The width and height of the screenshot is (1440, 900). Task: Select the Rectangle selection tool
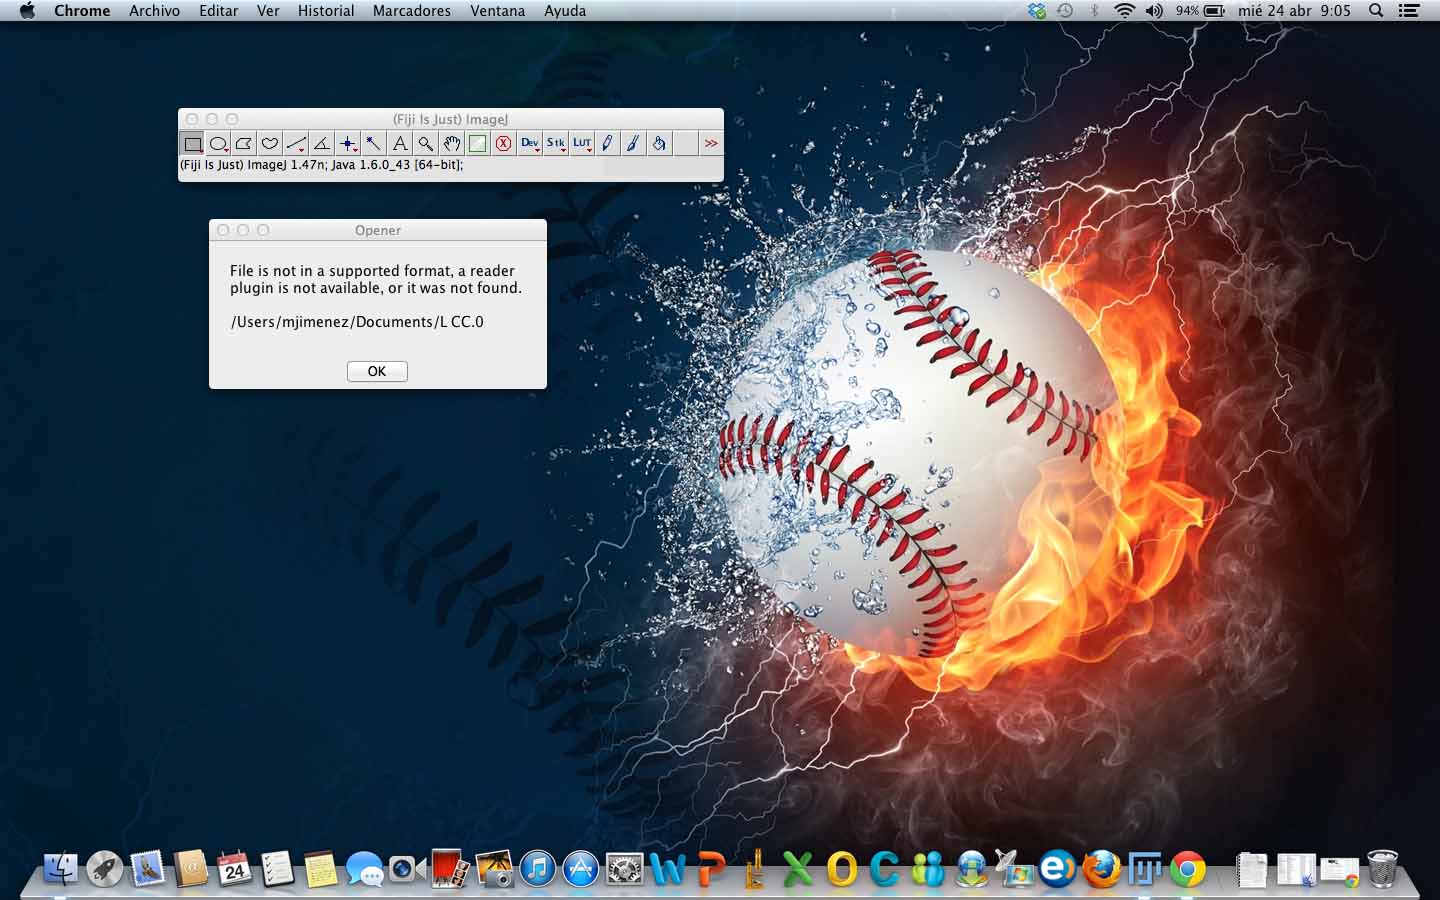(x=192, y=144)
